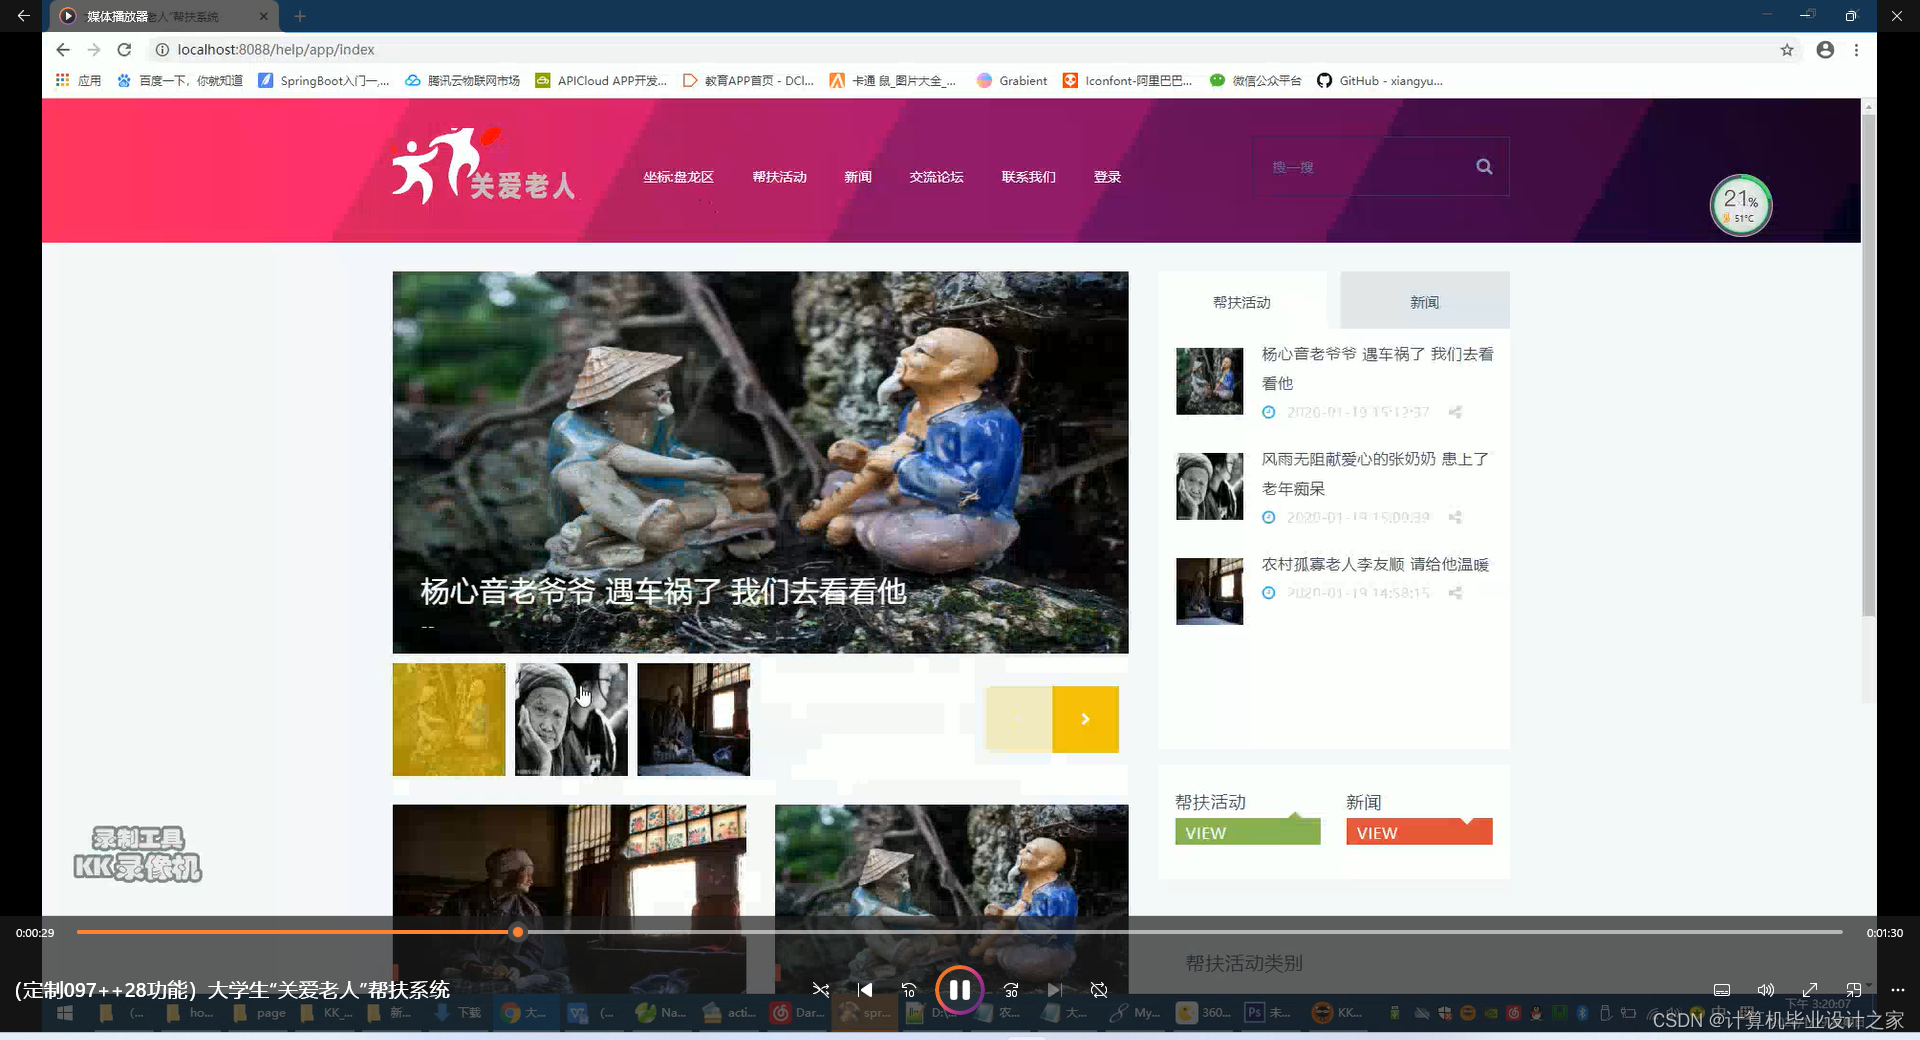Reload the localhost page
The width and height of the screenshot is (1920, 1040).
pos(124,50)
